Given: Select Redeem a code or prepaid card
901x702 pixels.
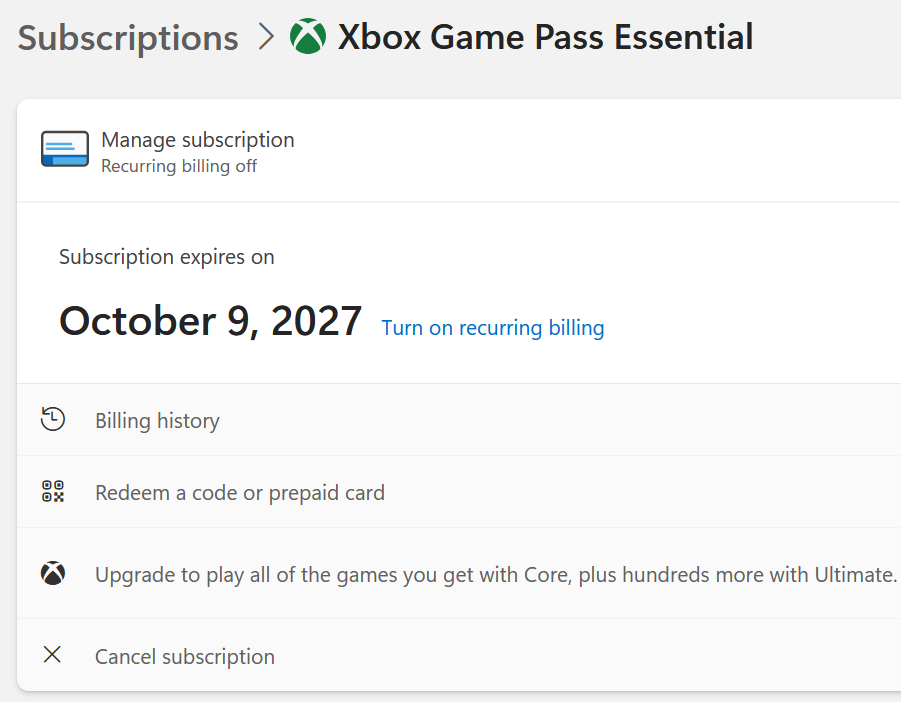Looking at the screenshot, I should [x=240, y=493].
